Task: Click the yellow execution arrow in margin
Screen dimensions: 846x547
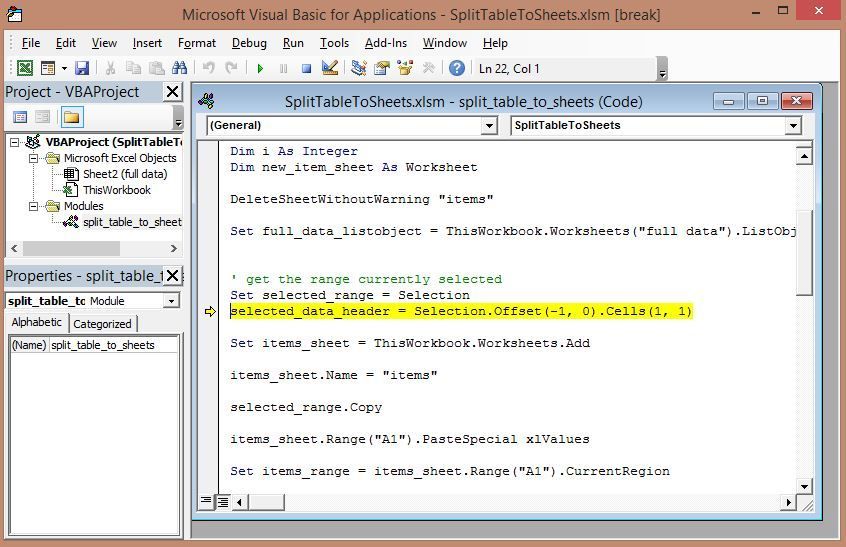Action: click(209, 311)
